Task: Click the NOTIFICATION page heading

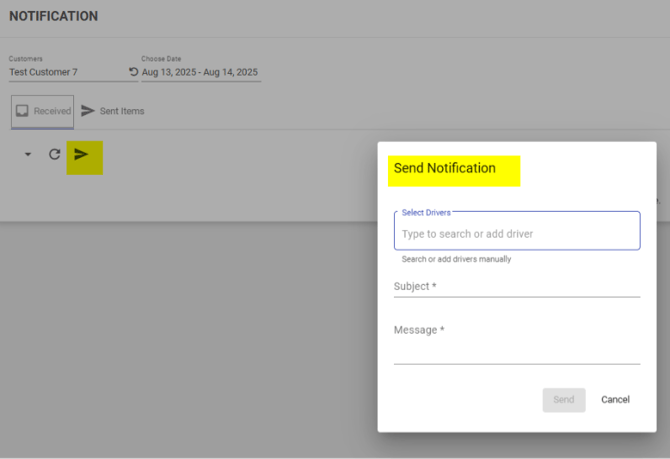Action: click(x=53, y=17)
